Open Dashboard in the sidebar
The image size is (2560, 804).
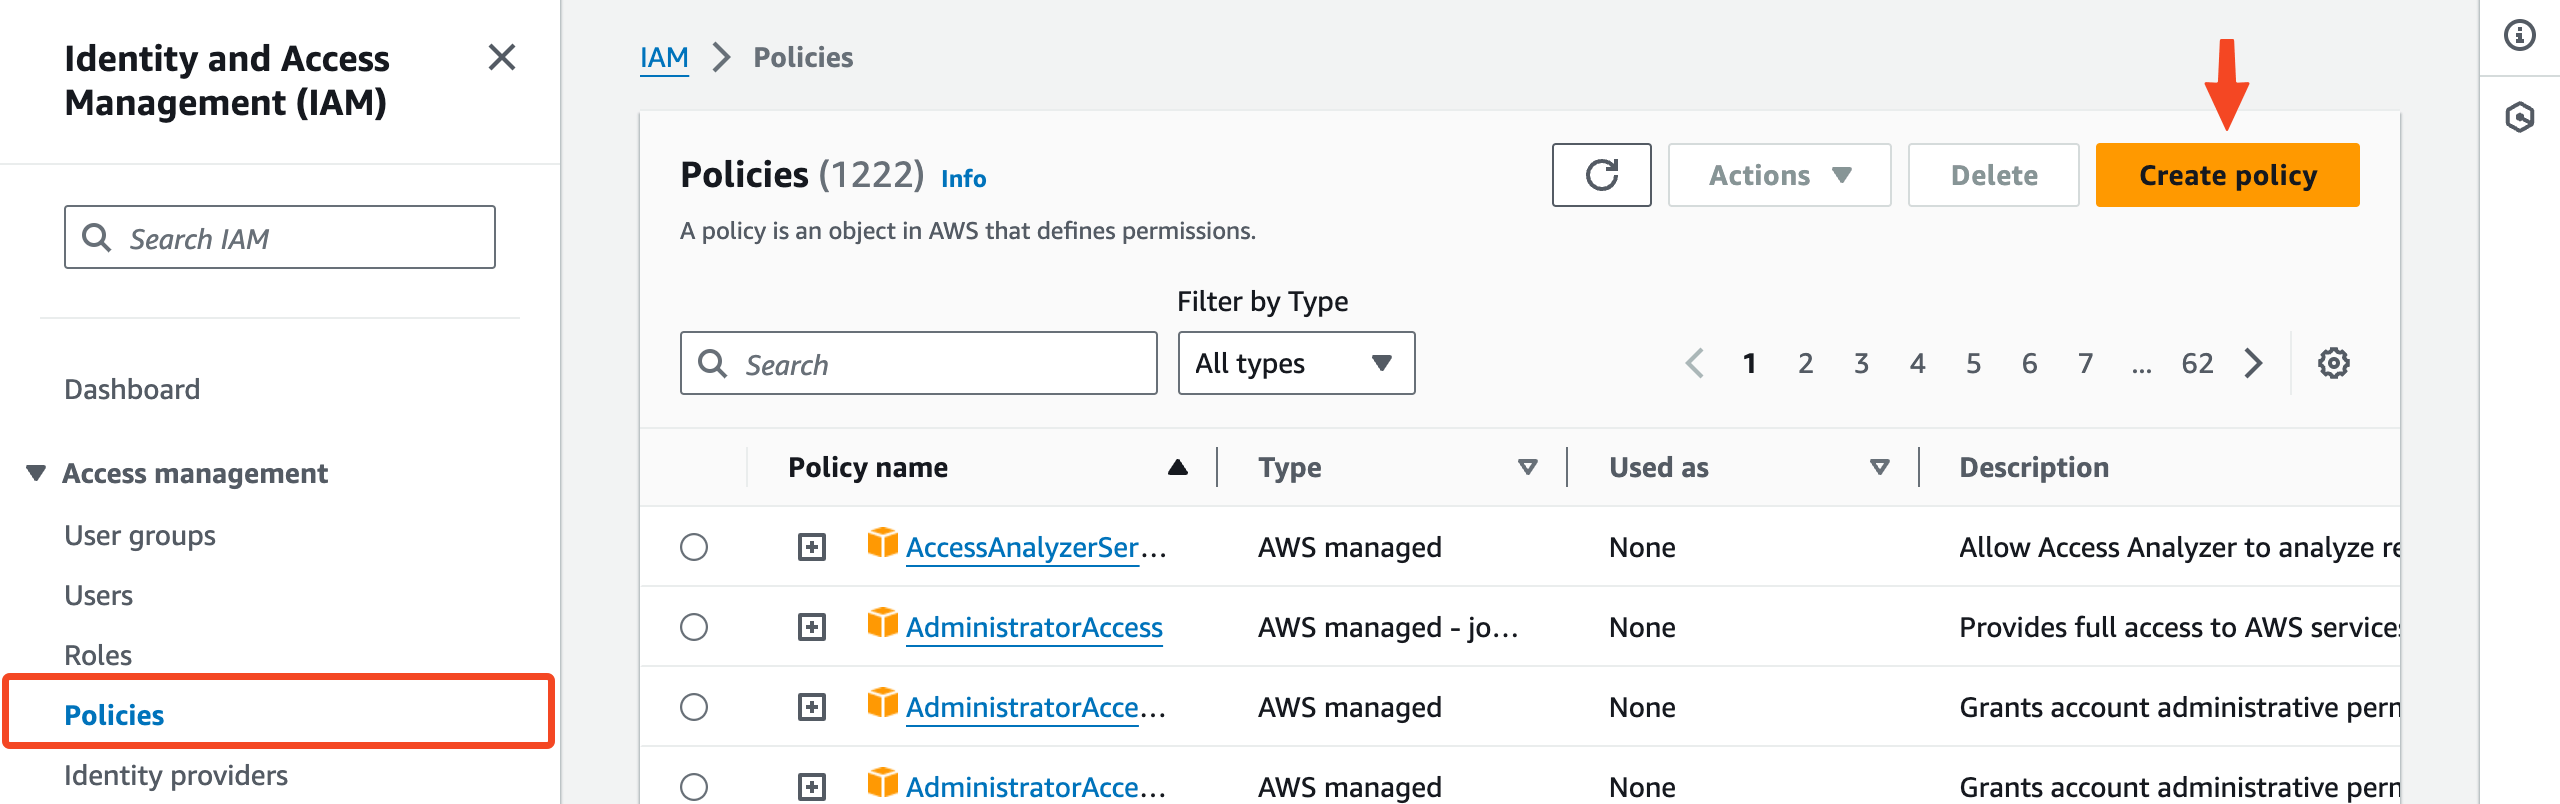click(x=132, y=389)
